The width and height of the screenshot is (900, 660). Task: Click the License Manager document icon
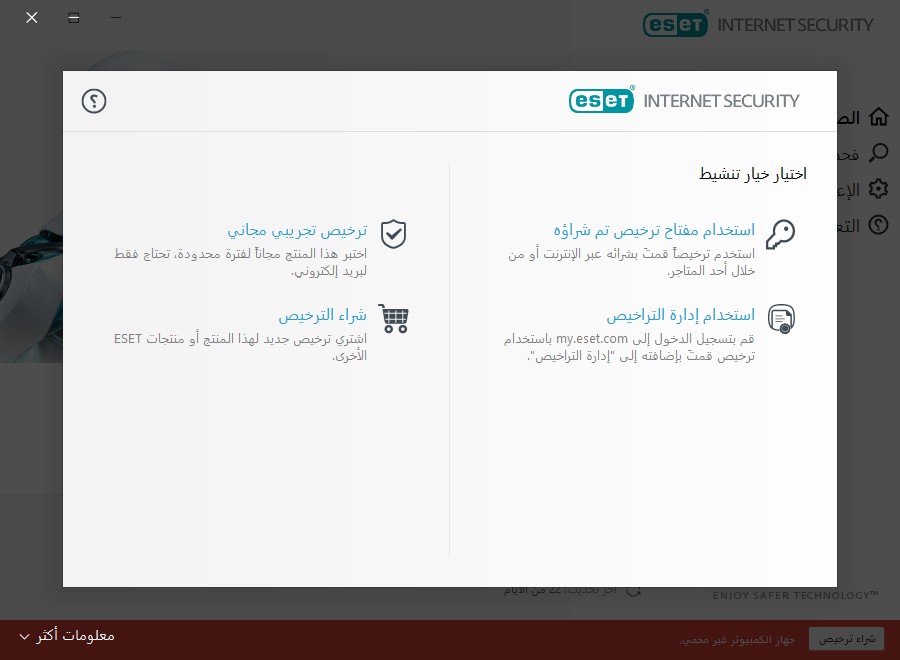click(781, 319)
